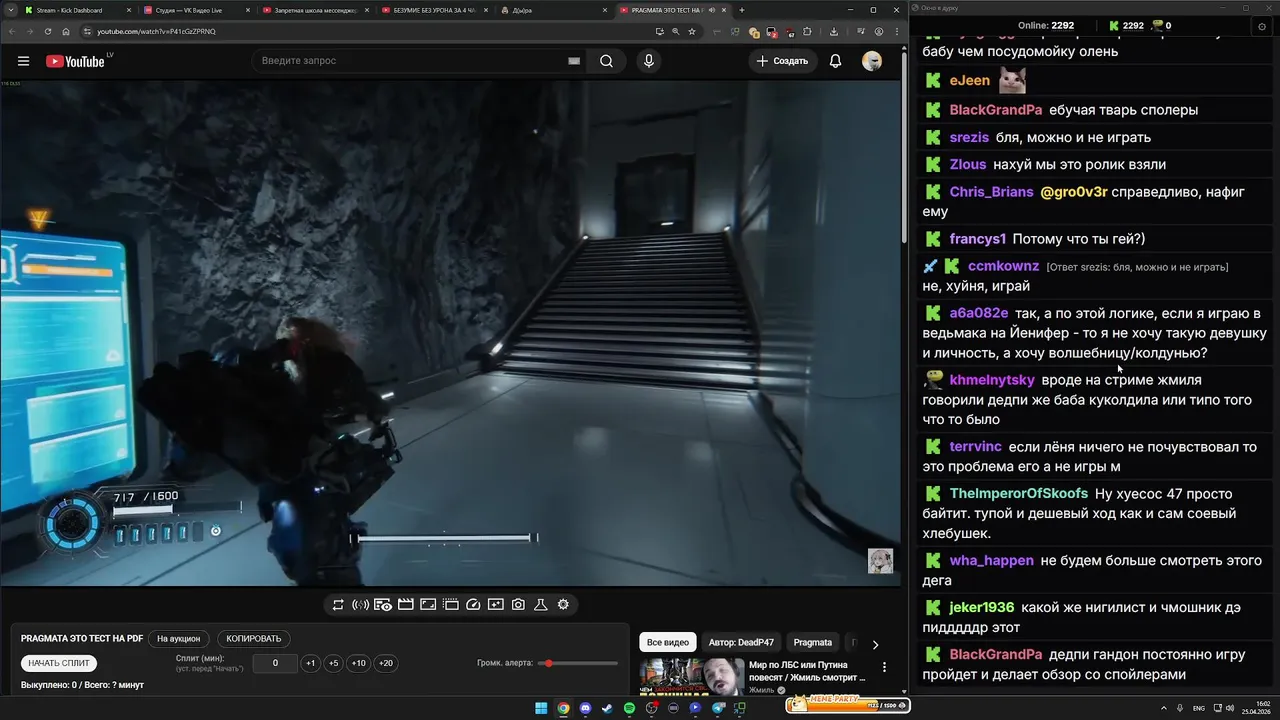Take a video screenshot with the camera icon
The height and width of the screenshot is (720, 1280).
click(x=518, y=605)
